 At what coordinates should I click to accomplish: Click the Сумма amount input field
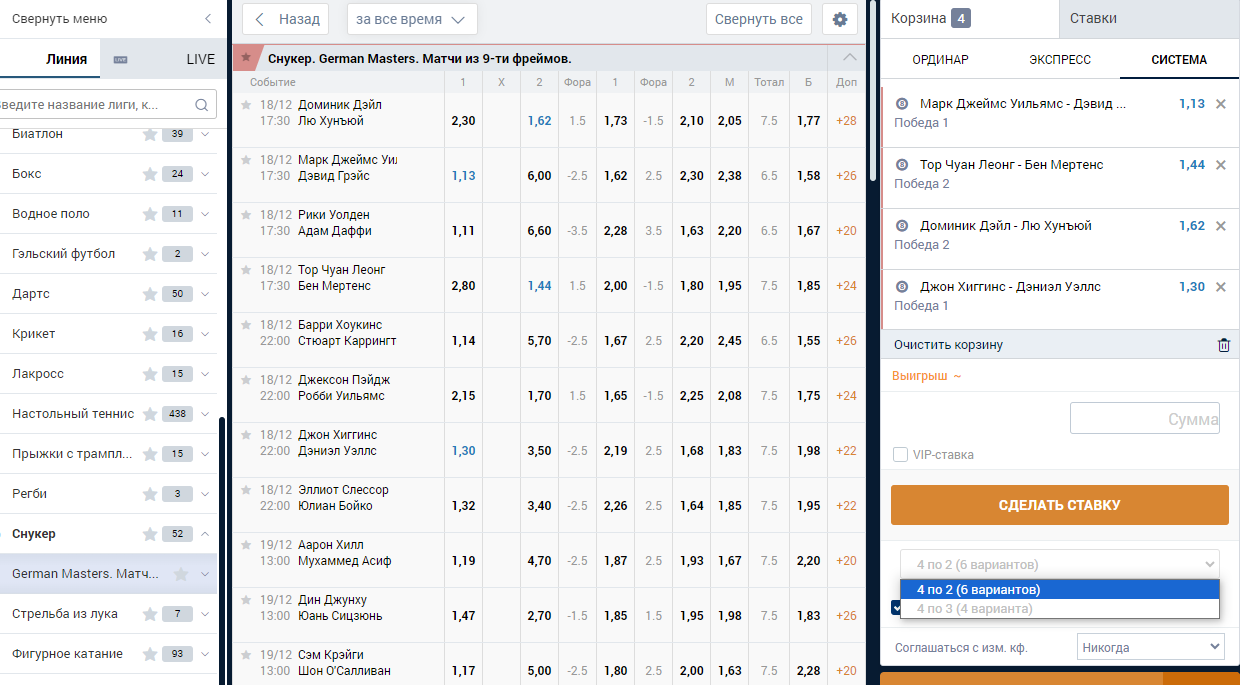pyautogui.click(x=1145, y=419)
